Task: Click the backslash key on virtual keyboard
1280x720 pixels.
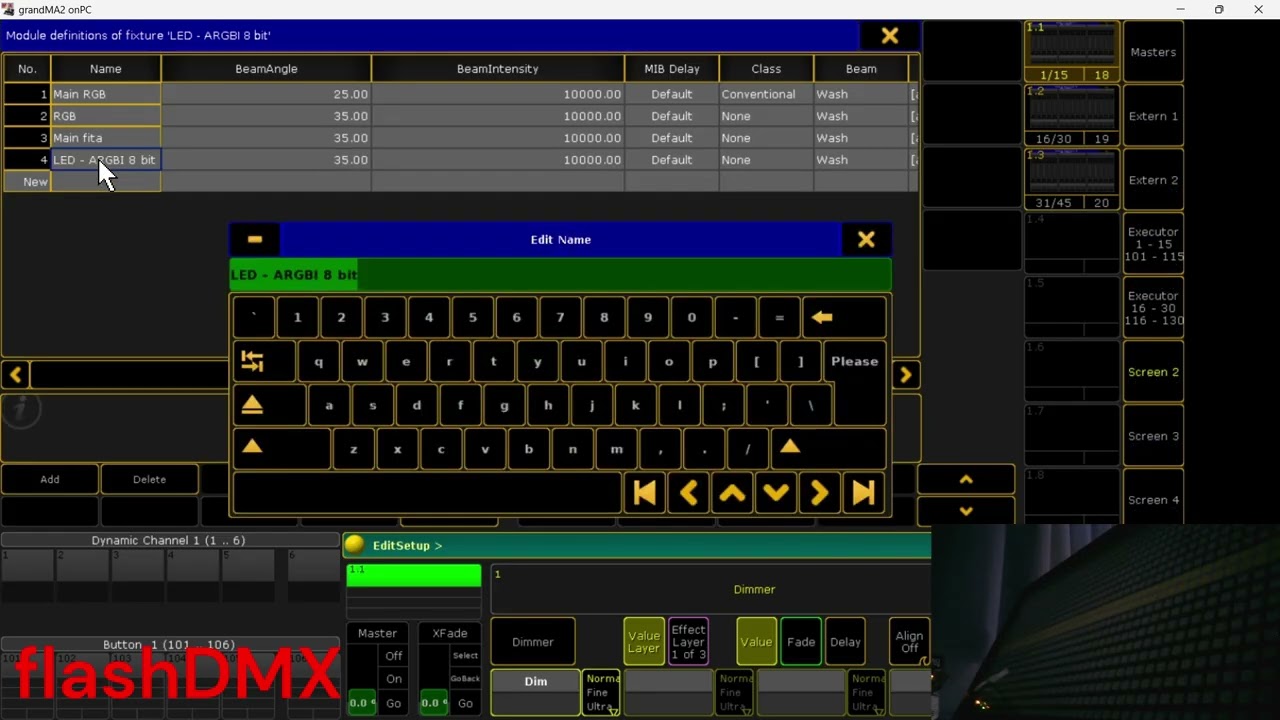Action: click(x=811, y=405)
